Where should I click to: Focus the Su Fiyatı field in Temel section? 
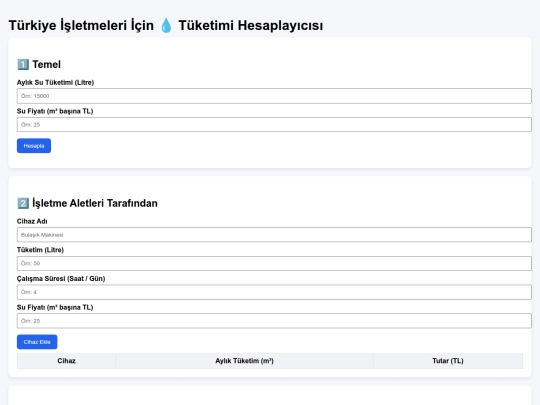(x=274, y=124)
